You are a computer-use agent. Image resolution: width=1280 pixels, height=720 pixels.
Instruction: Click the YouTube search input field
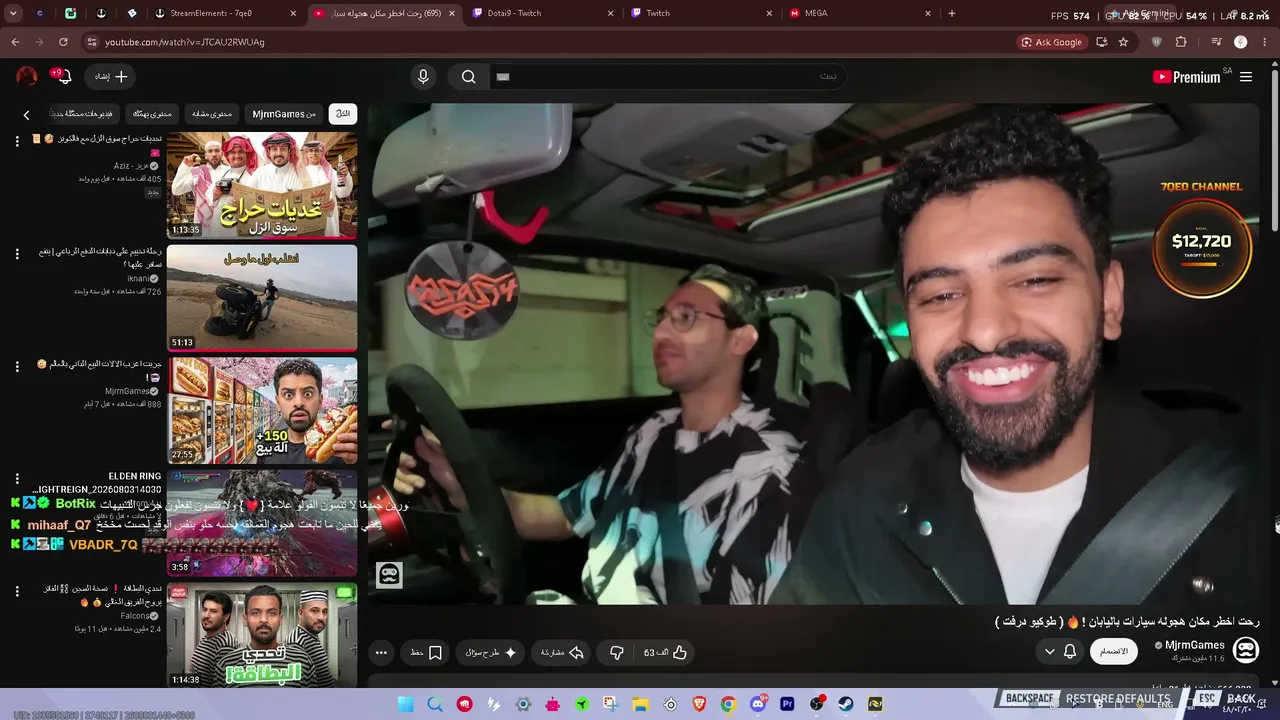tap(666, 77)
